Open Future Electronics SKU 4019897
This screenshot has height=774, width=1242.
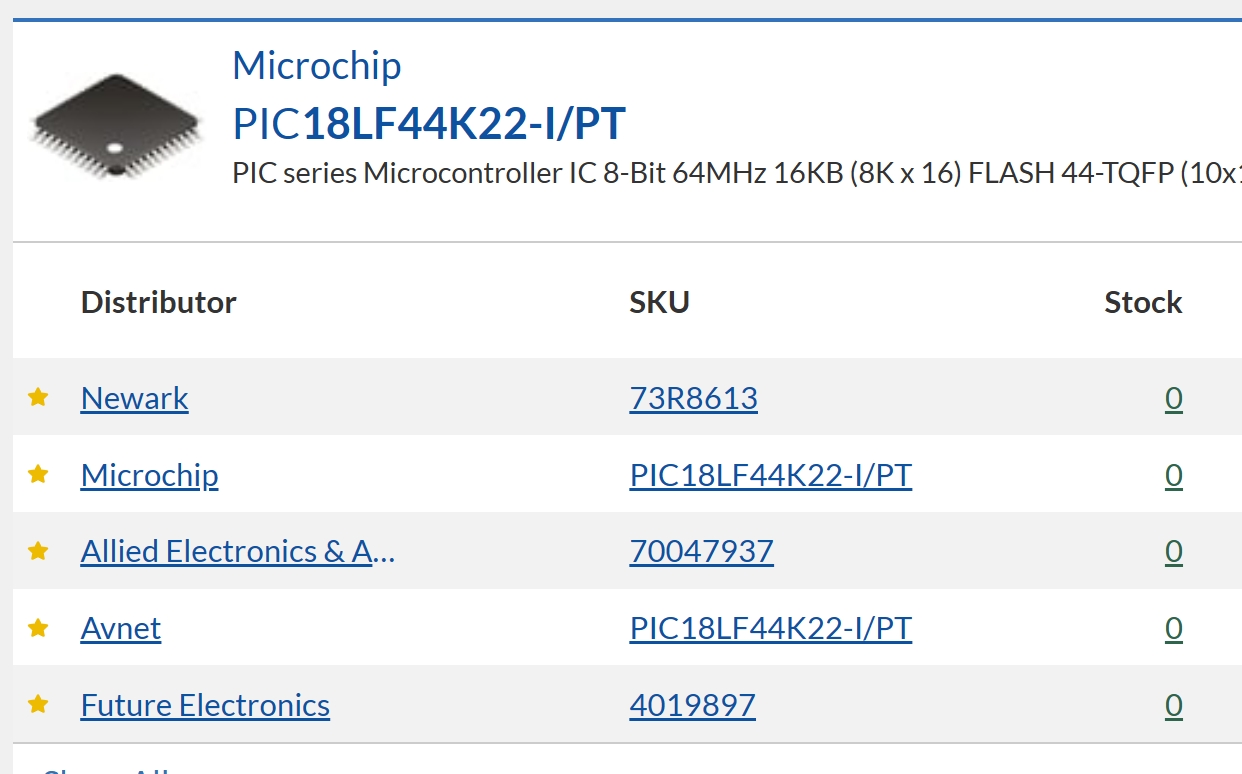click(x=693, y=705)
